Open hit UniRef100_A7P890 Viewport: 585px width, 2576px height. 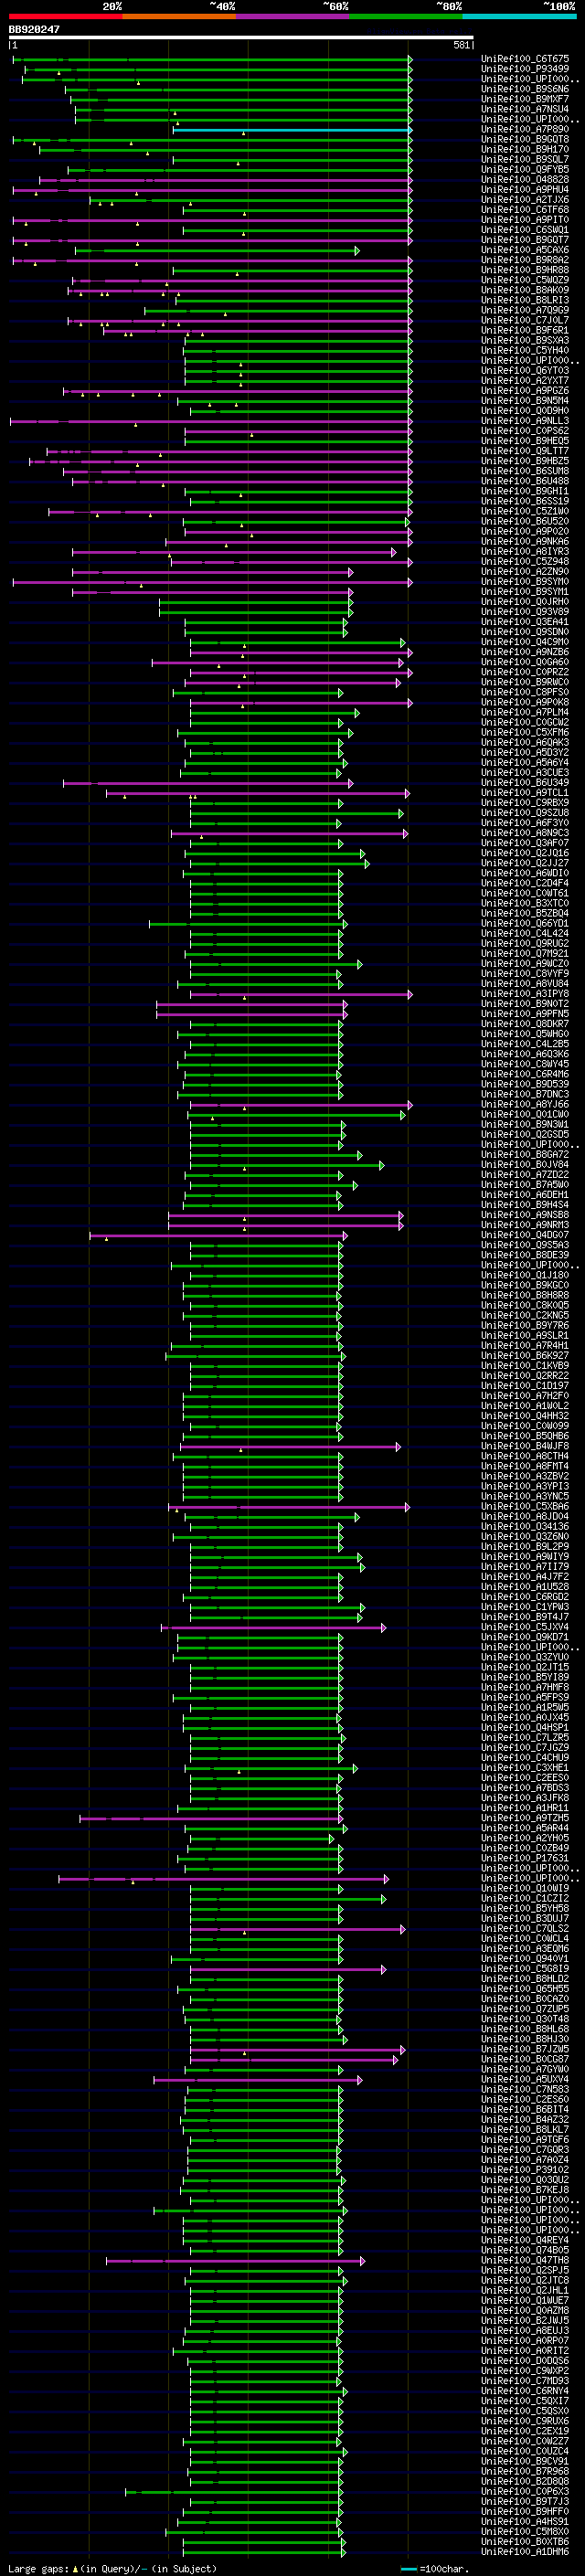tap(525, 130)
